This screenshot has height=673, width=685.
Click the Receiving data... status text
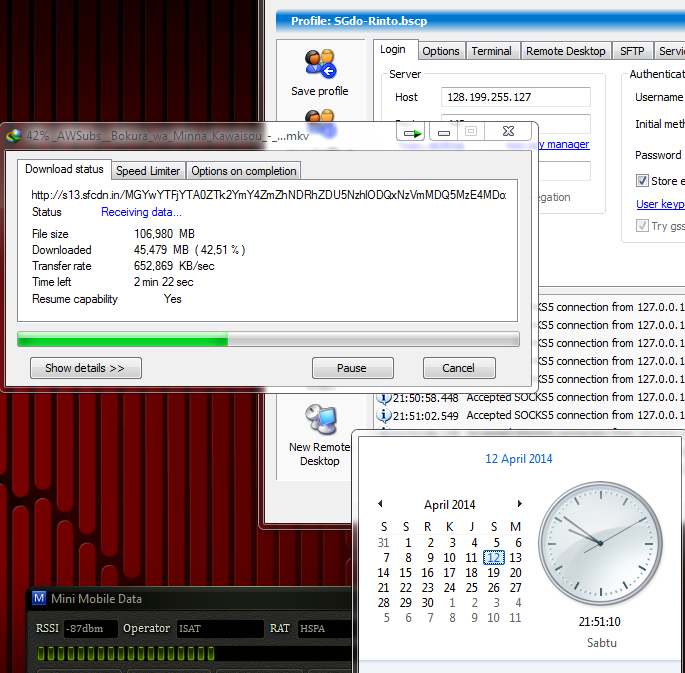141,212
